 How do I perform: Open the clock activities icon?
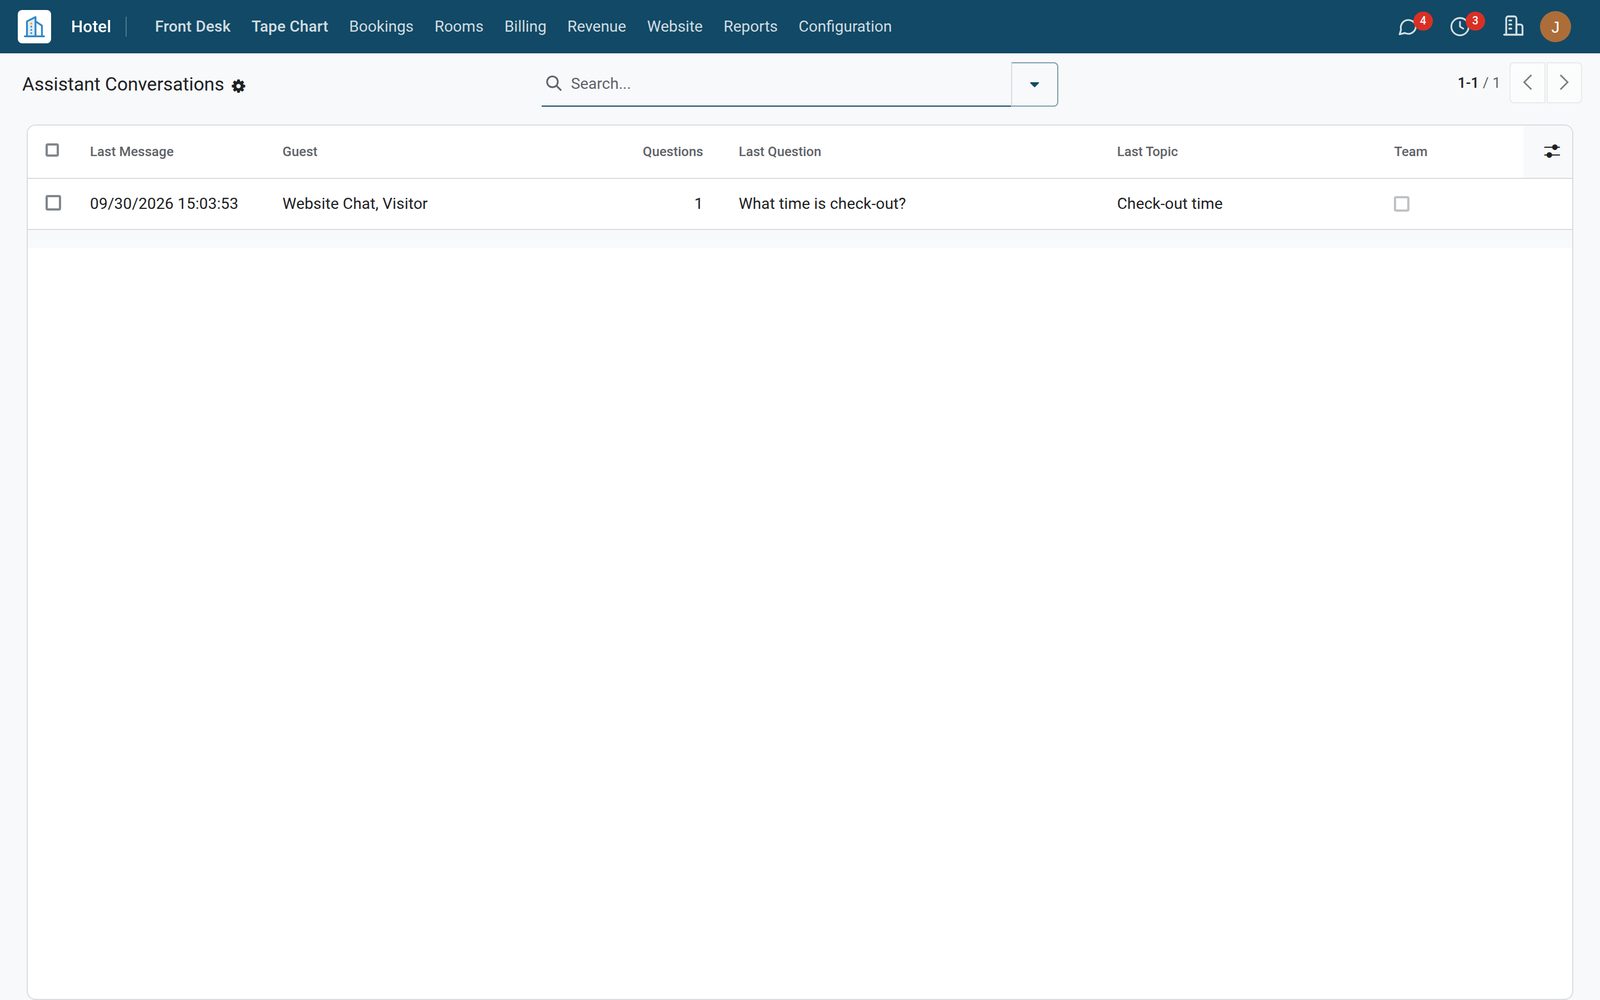(1460, 27)
